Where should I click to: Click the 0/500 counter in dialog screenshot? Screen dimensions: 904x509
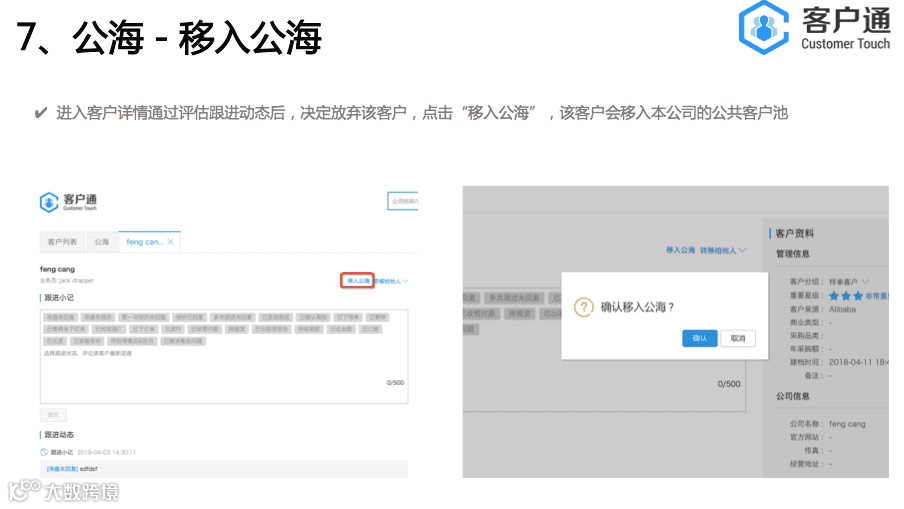tap(729, 384)
